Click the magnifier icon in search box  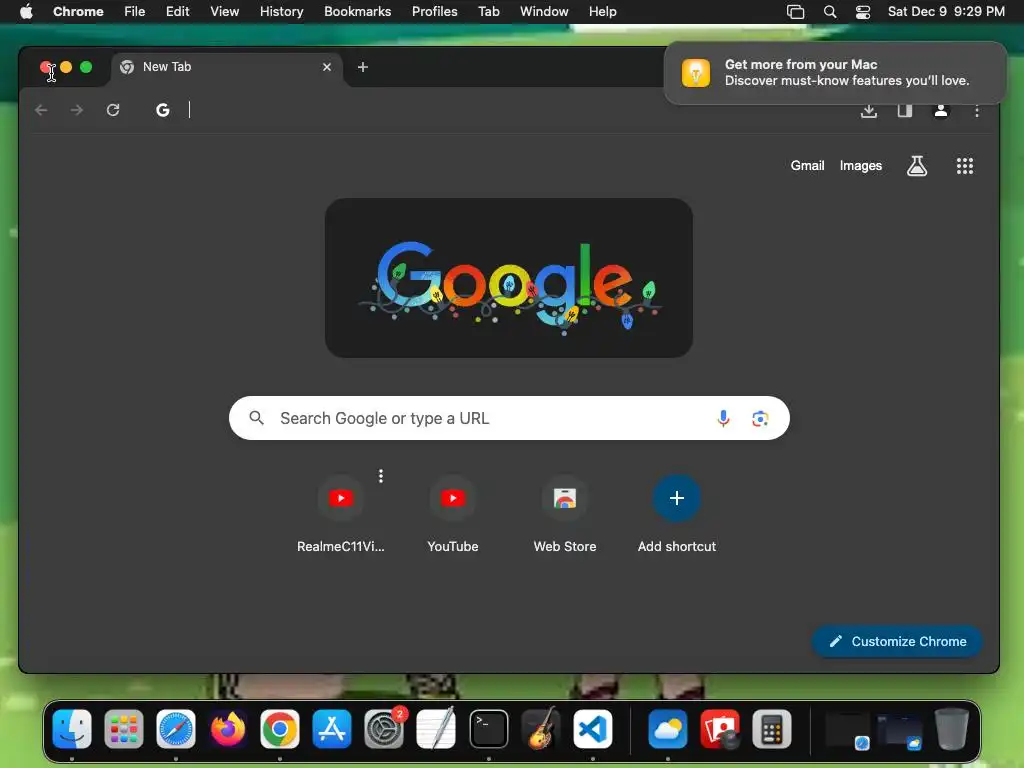click(257, 418)
